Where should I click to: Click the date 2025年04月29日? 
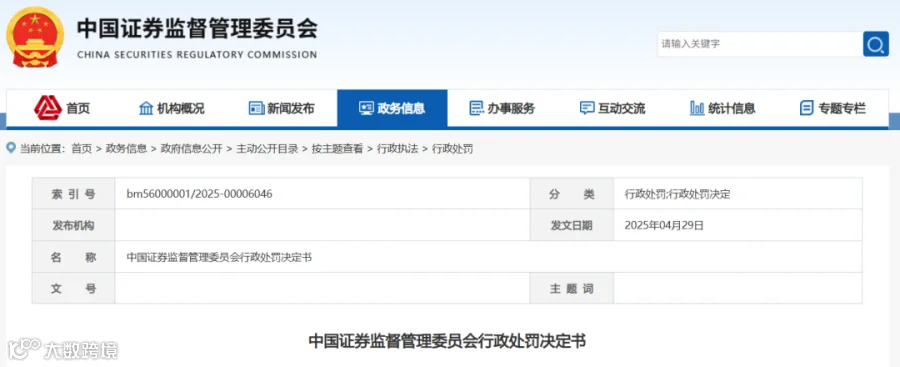coord(664,226)
